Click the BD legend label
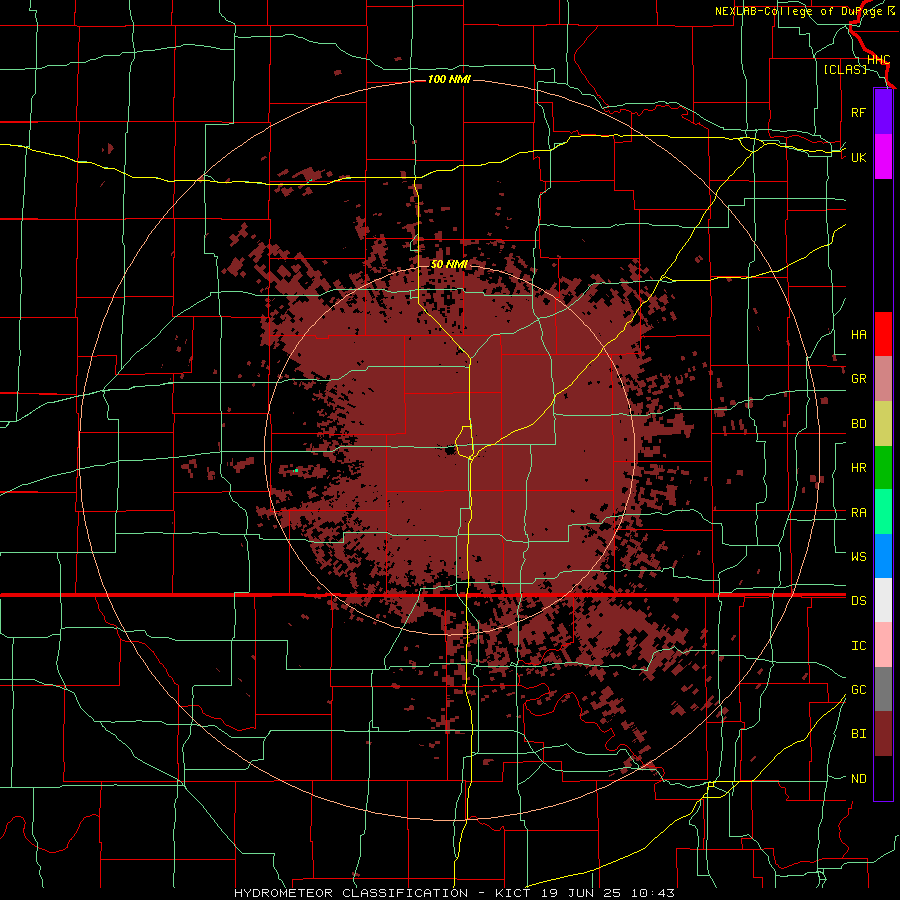 [858, 424]
